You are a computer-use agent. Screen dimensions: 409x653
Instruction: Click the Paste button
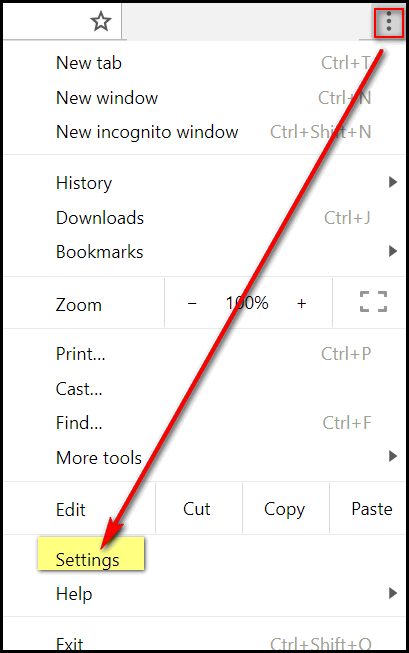[368, 509]
